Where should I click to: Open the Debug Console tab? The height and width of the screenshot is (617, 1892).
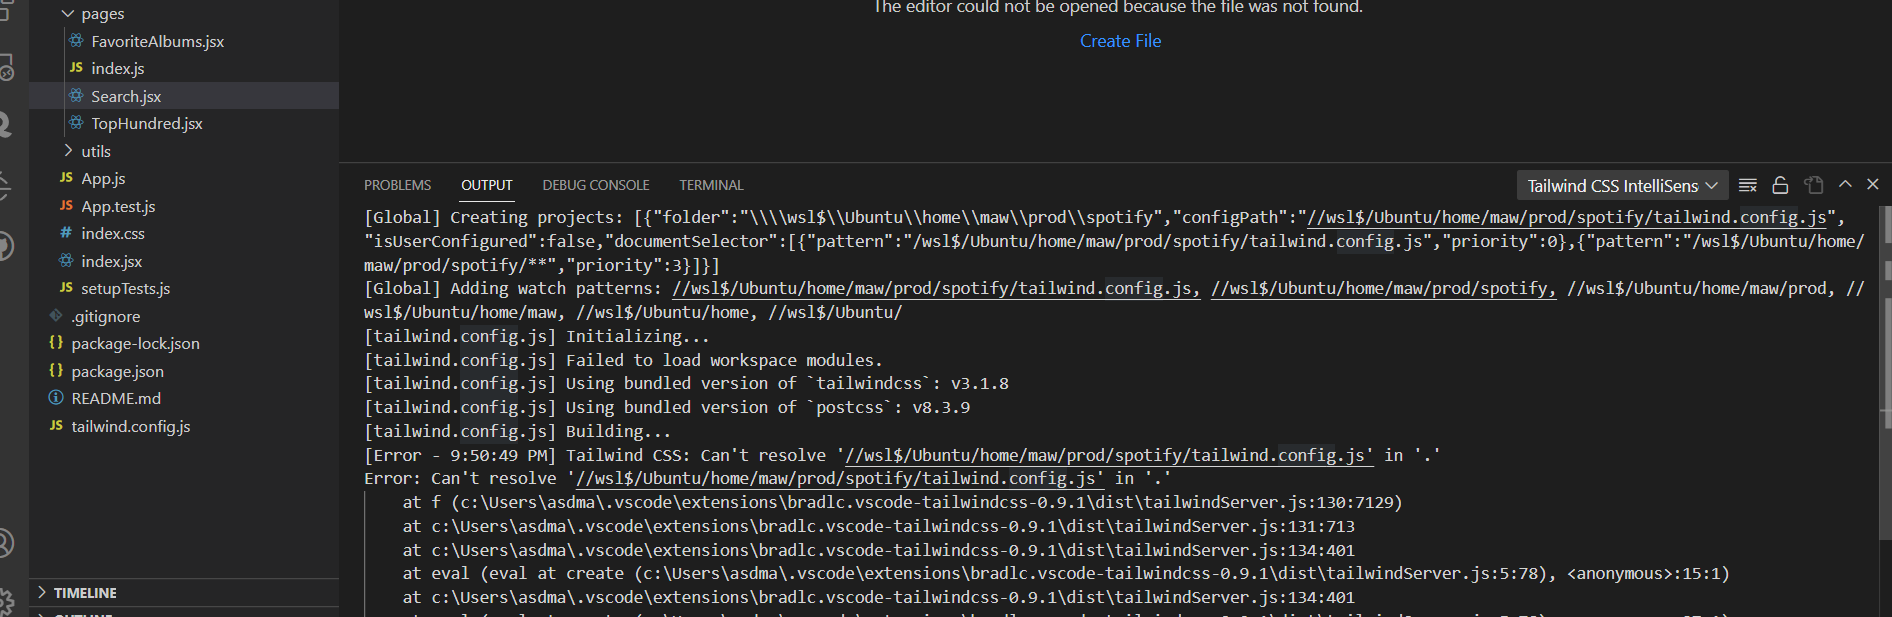(x=596, y=185)
